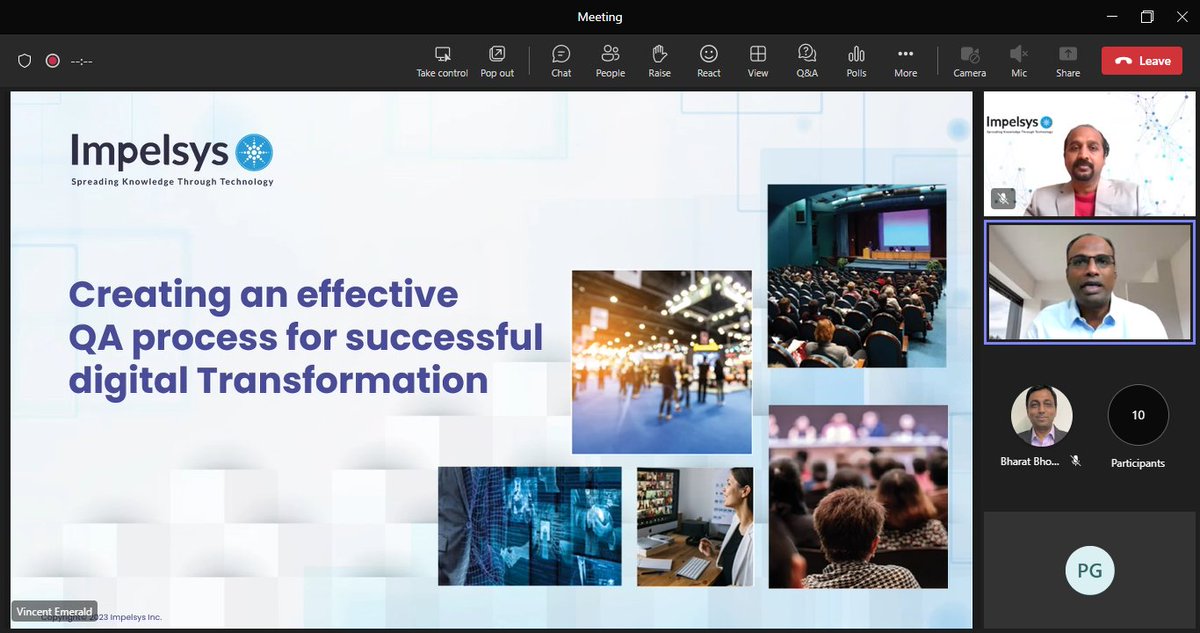
Task: Send a reaction using React
Action: [x=708, y=60]
